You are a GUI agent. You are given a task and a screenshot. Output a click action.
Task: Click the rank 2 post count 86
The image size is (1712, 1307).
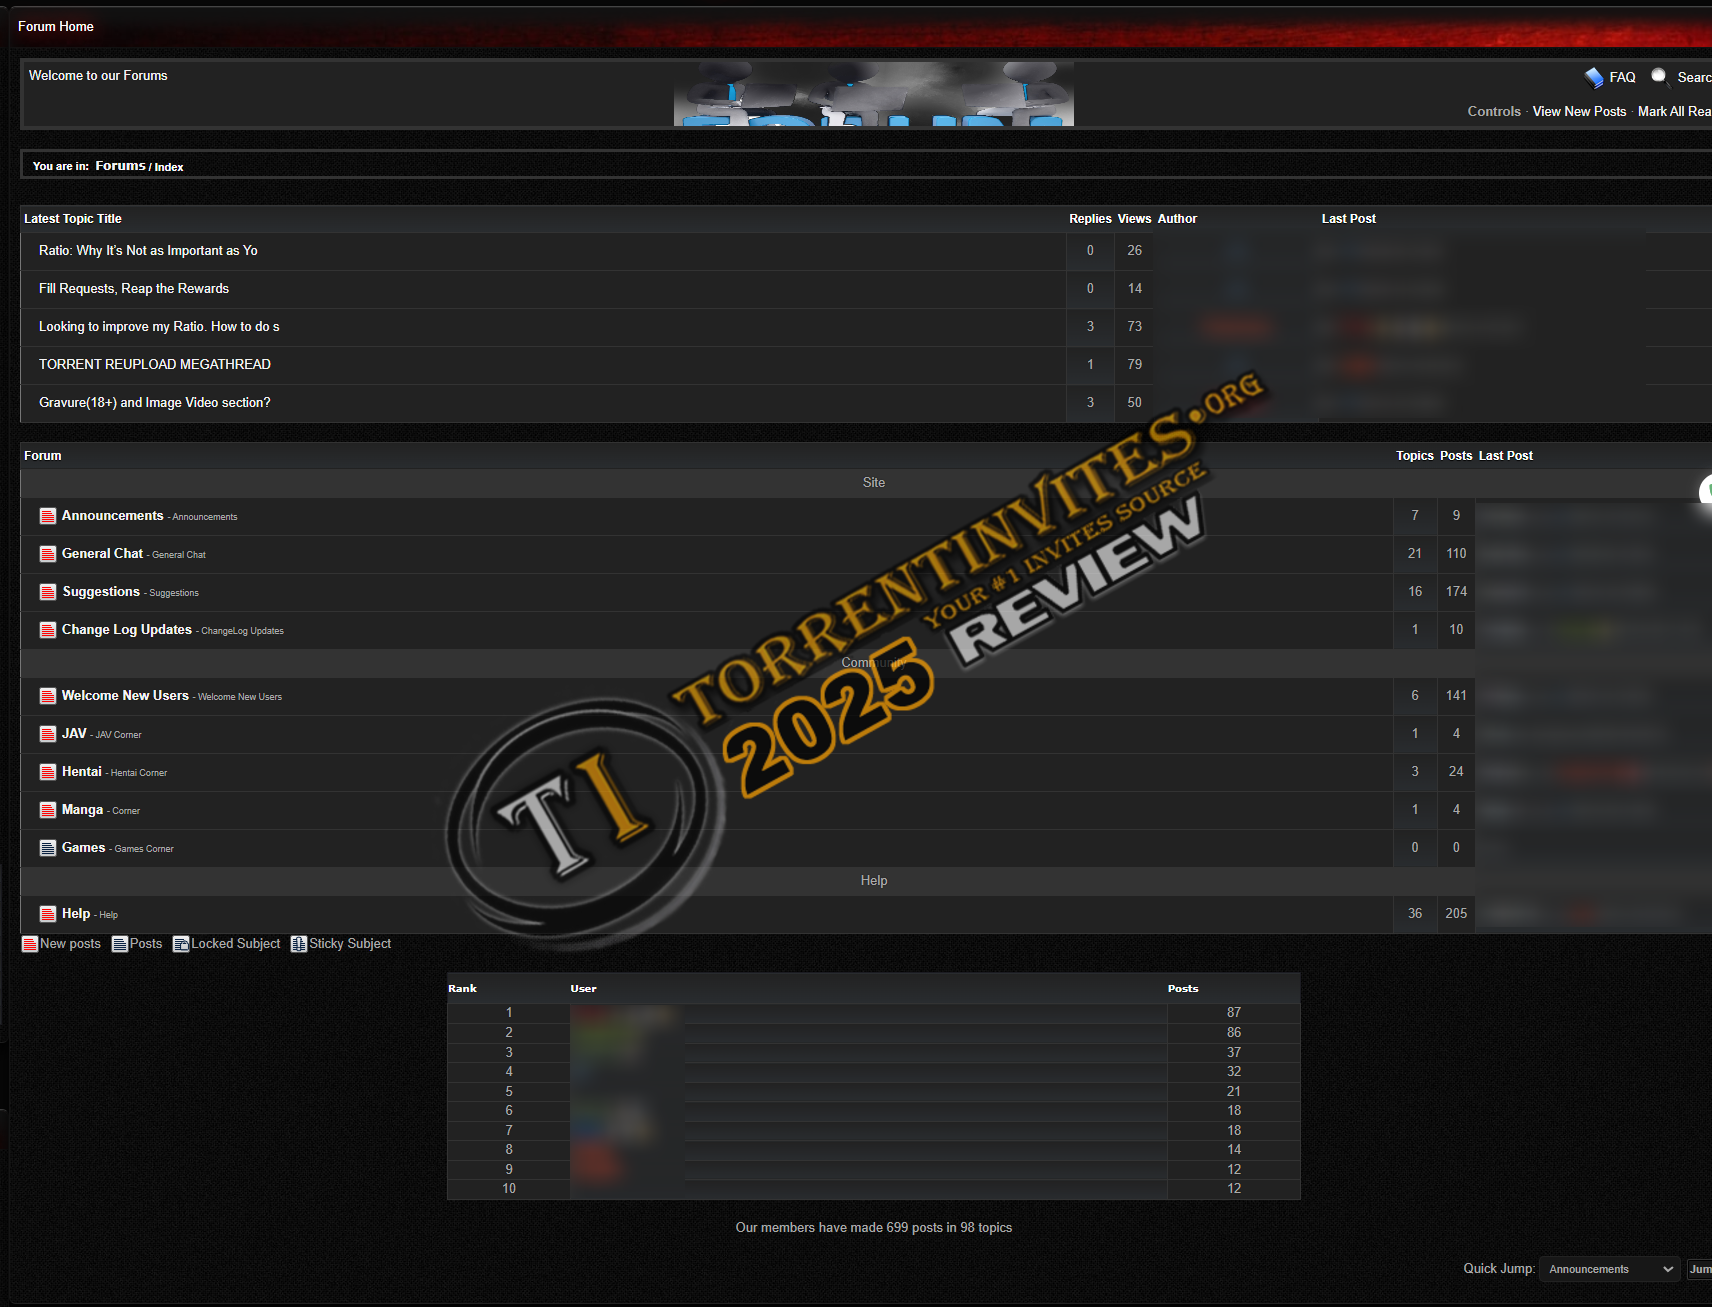pyautogui.click(x=1234, y=1033)
